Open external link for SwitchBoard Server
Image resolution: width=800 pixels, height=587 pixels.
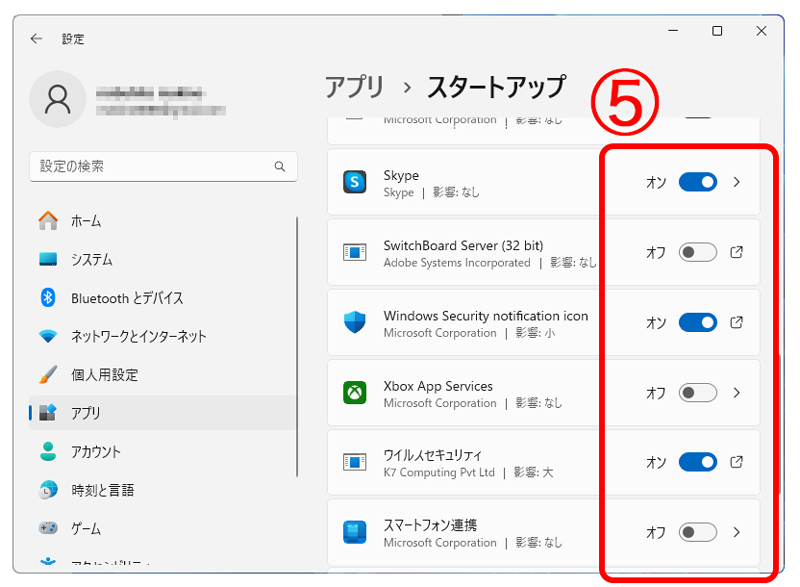click(737, 253)
